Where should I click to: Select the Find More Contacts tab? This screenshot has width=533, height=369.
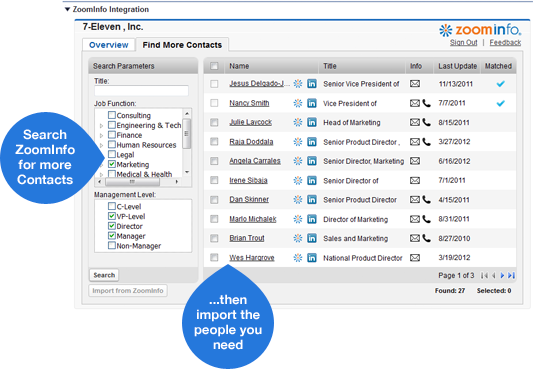182,45
